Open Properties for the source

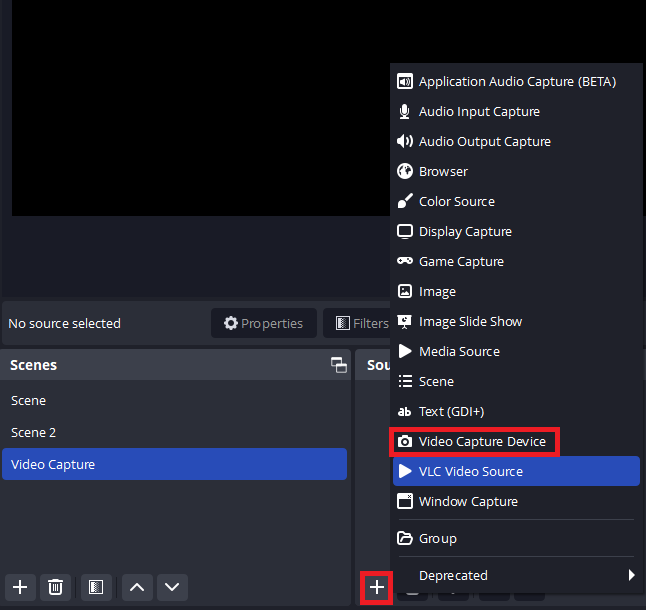coord(264,323)
